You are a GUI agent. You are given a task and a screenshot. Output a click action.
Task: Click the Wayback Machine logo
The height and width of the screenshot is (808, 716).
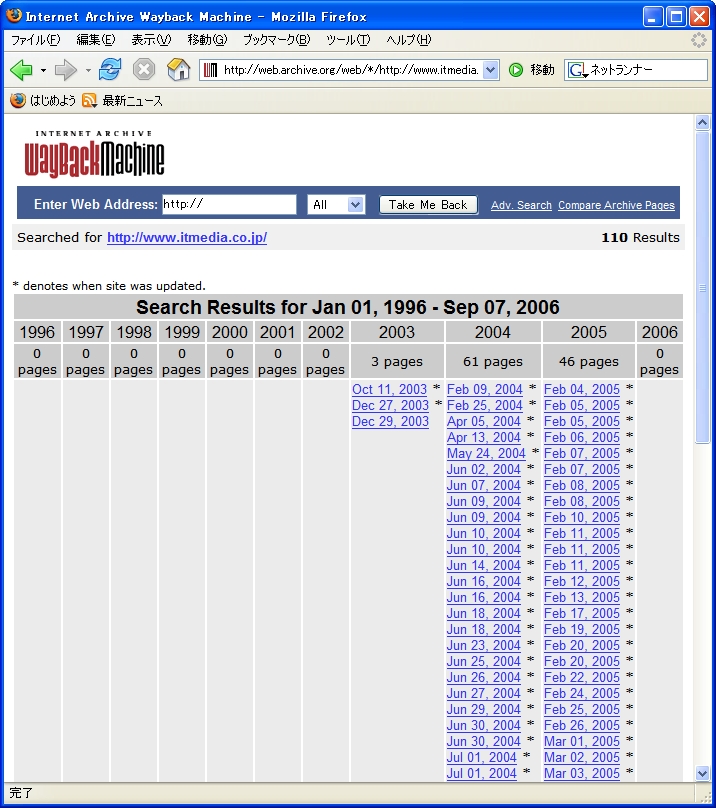click(94, 154)
